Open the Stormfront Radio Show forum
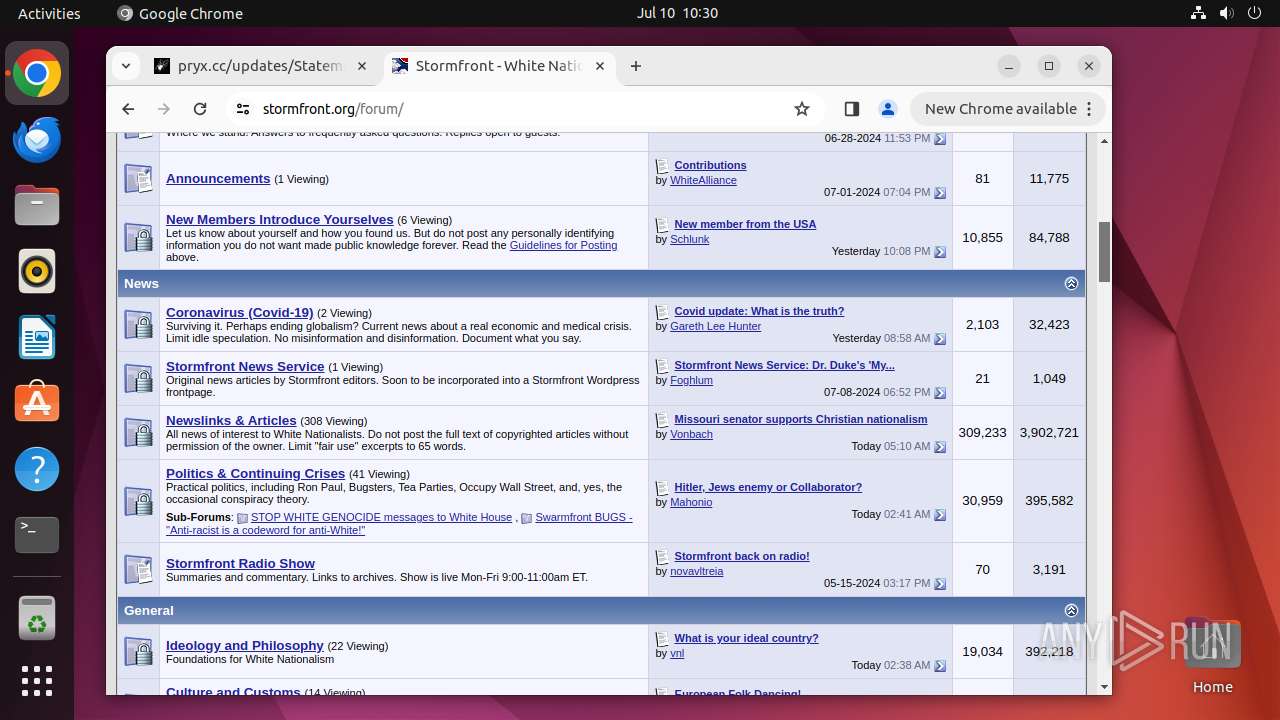1280x720 pixels. coord(240,563)
